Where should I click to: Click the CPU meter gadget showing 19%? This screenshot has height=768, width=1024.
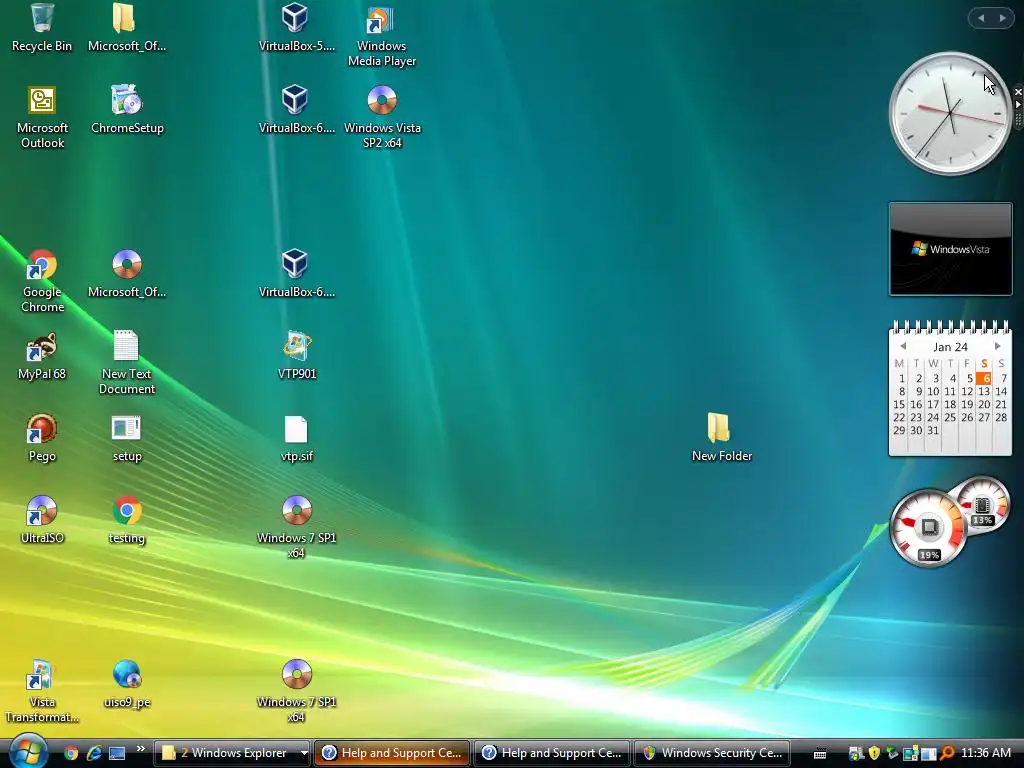pyautogui.click(x=928, y=528)
